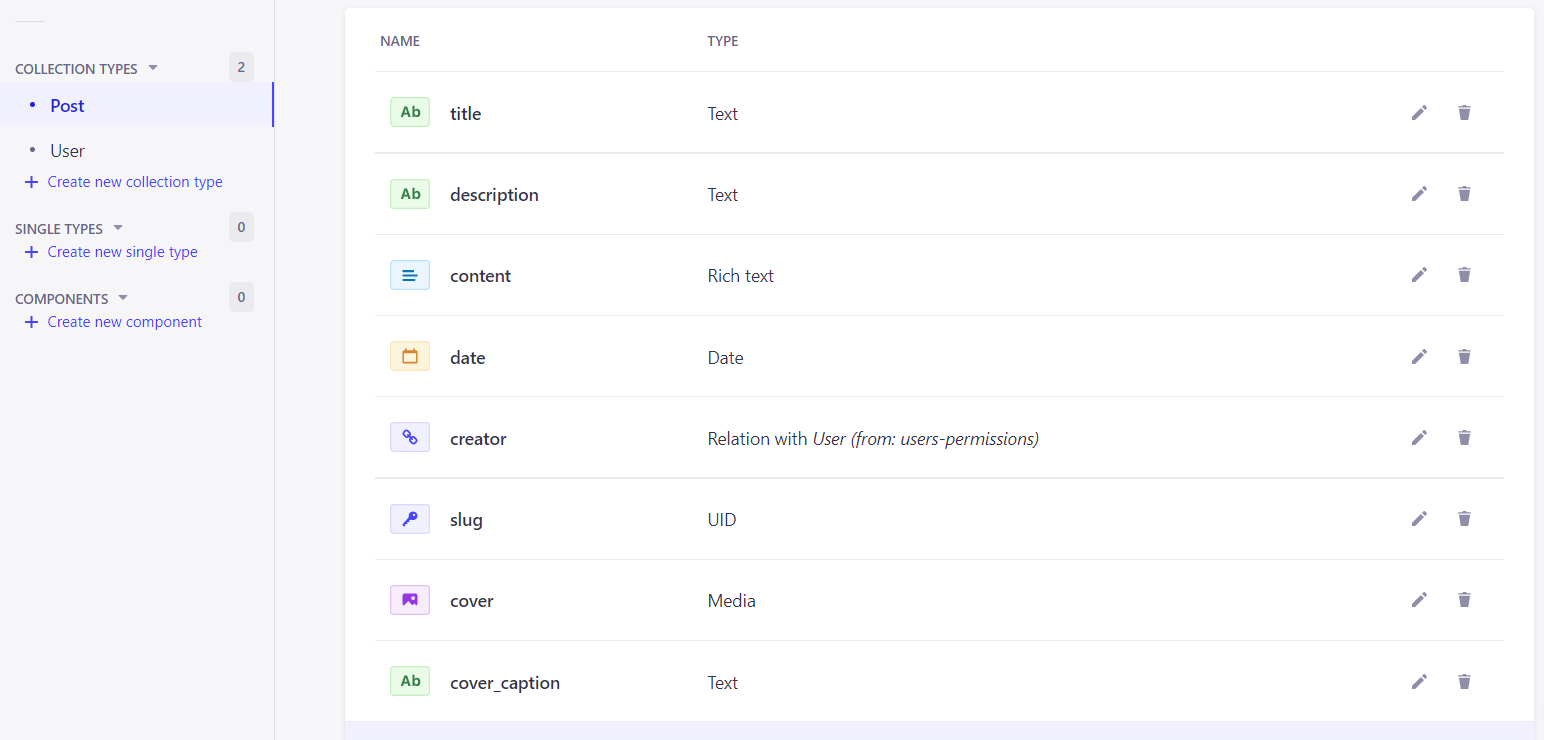Click Create new single type
Viewport: 1544px width, 740px height.
(x=121, y=251)
